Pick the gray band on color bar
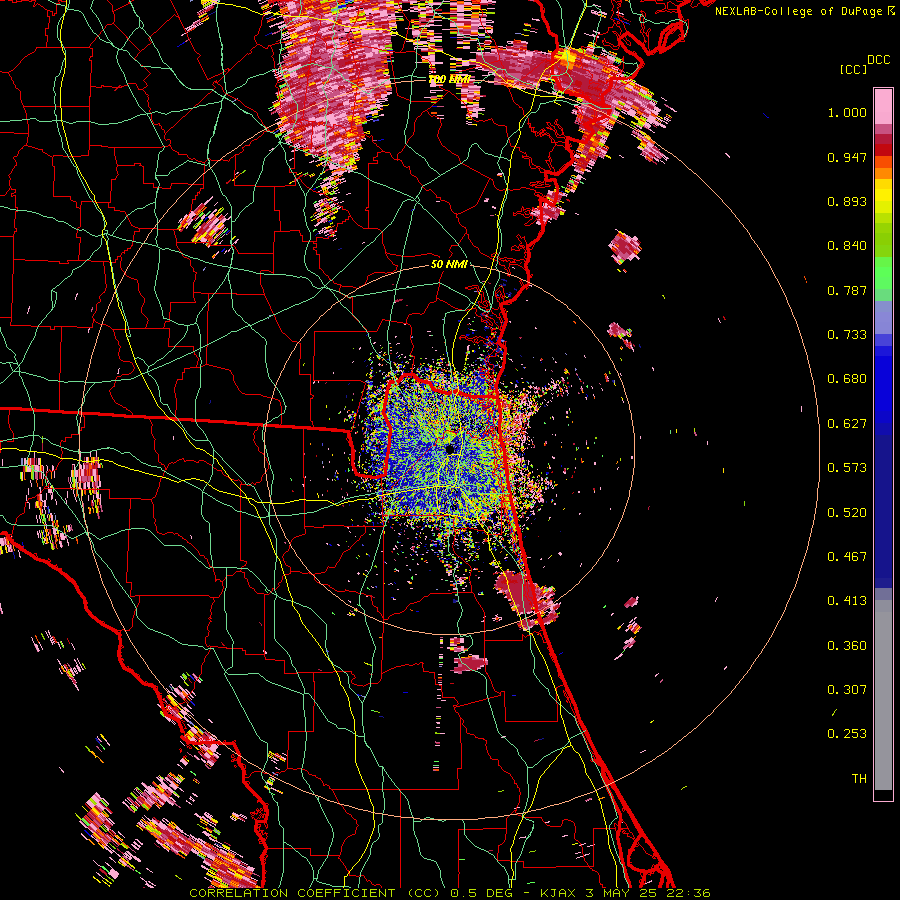900x900 pixels. 883,695
